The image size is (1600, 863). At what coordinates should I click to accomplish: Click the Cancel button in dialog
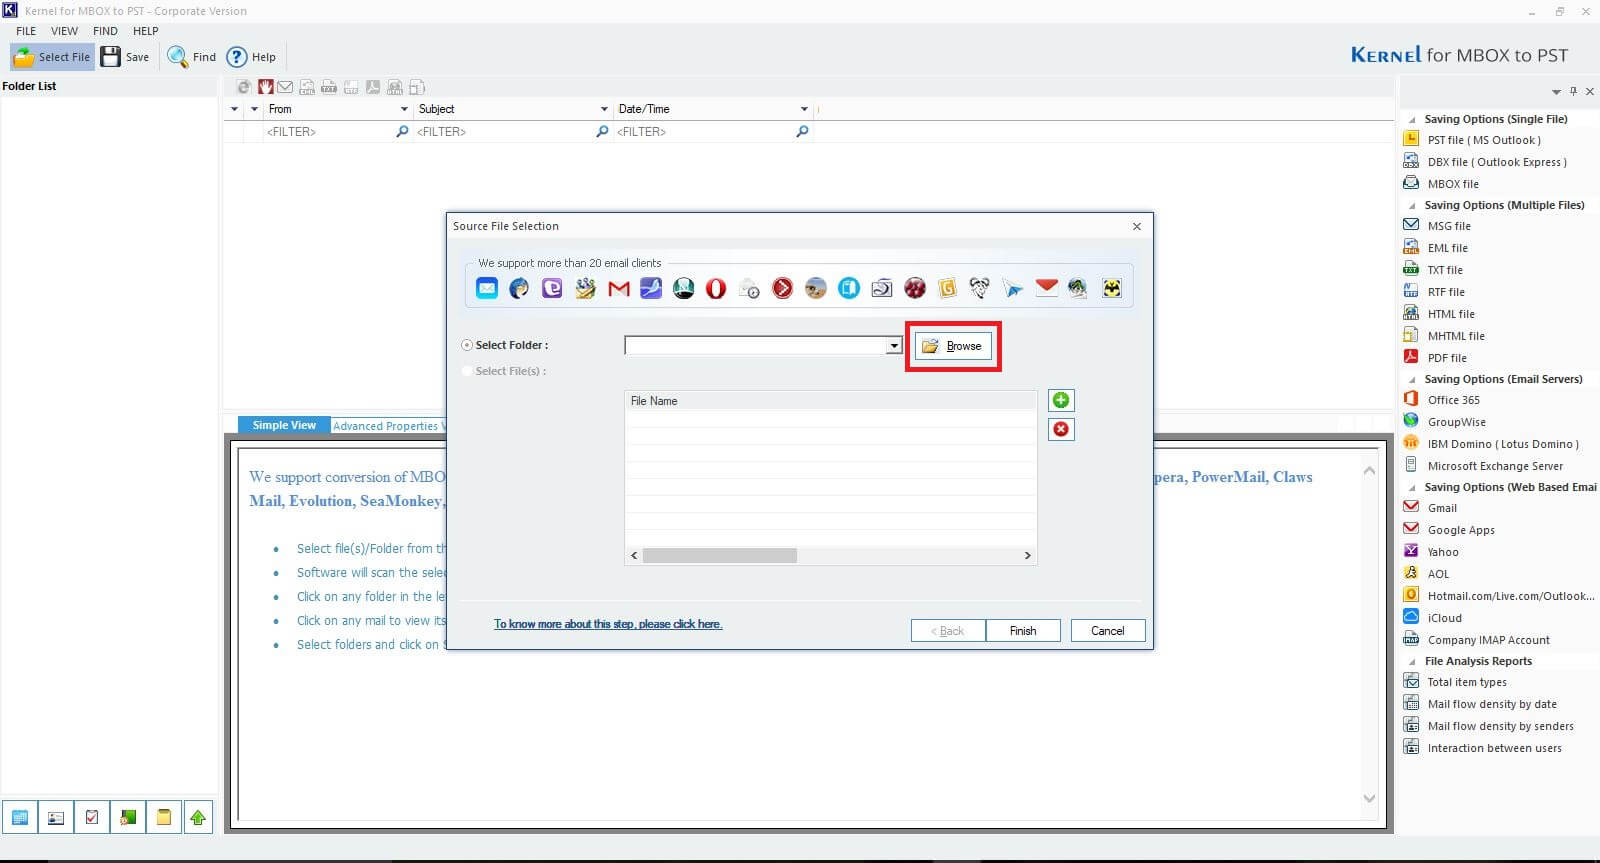pos(1108,631)
